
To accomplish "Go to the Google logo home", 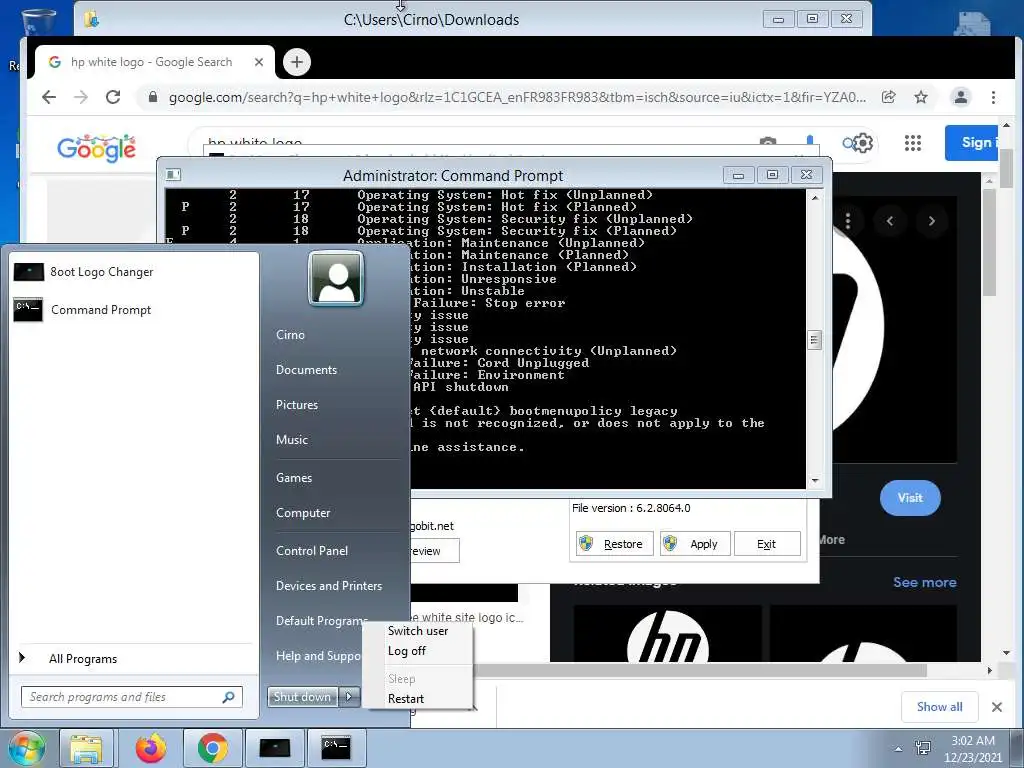I will point(97,148).
